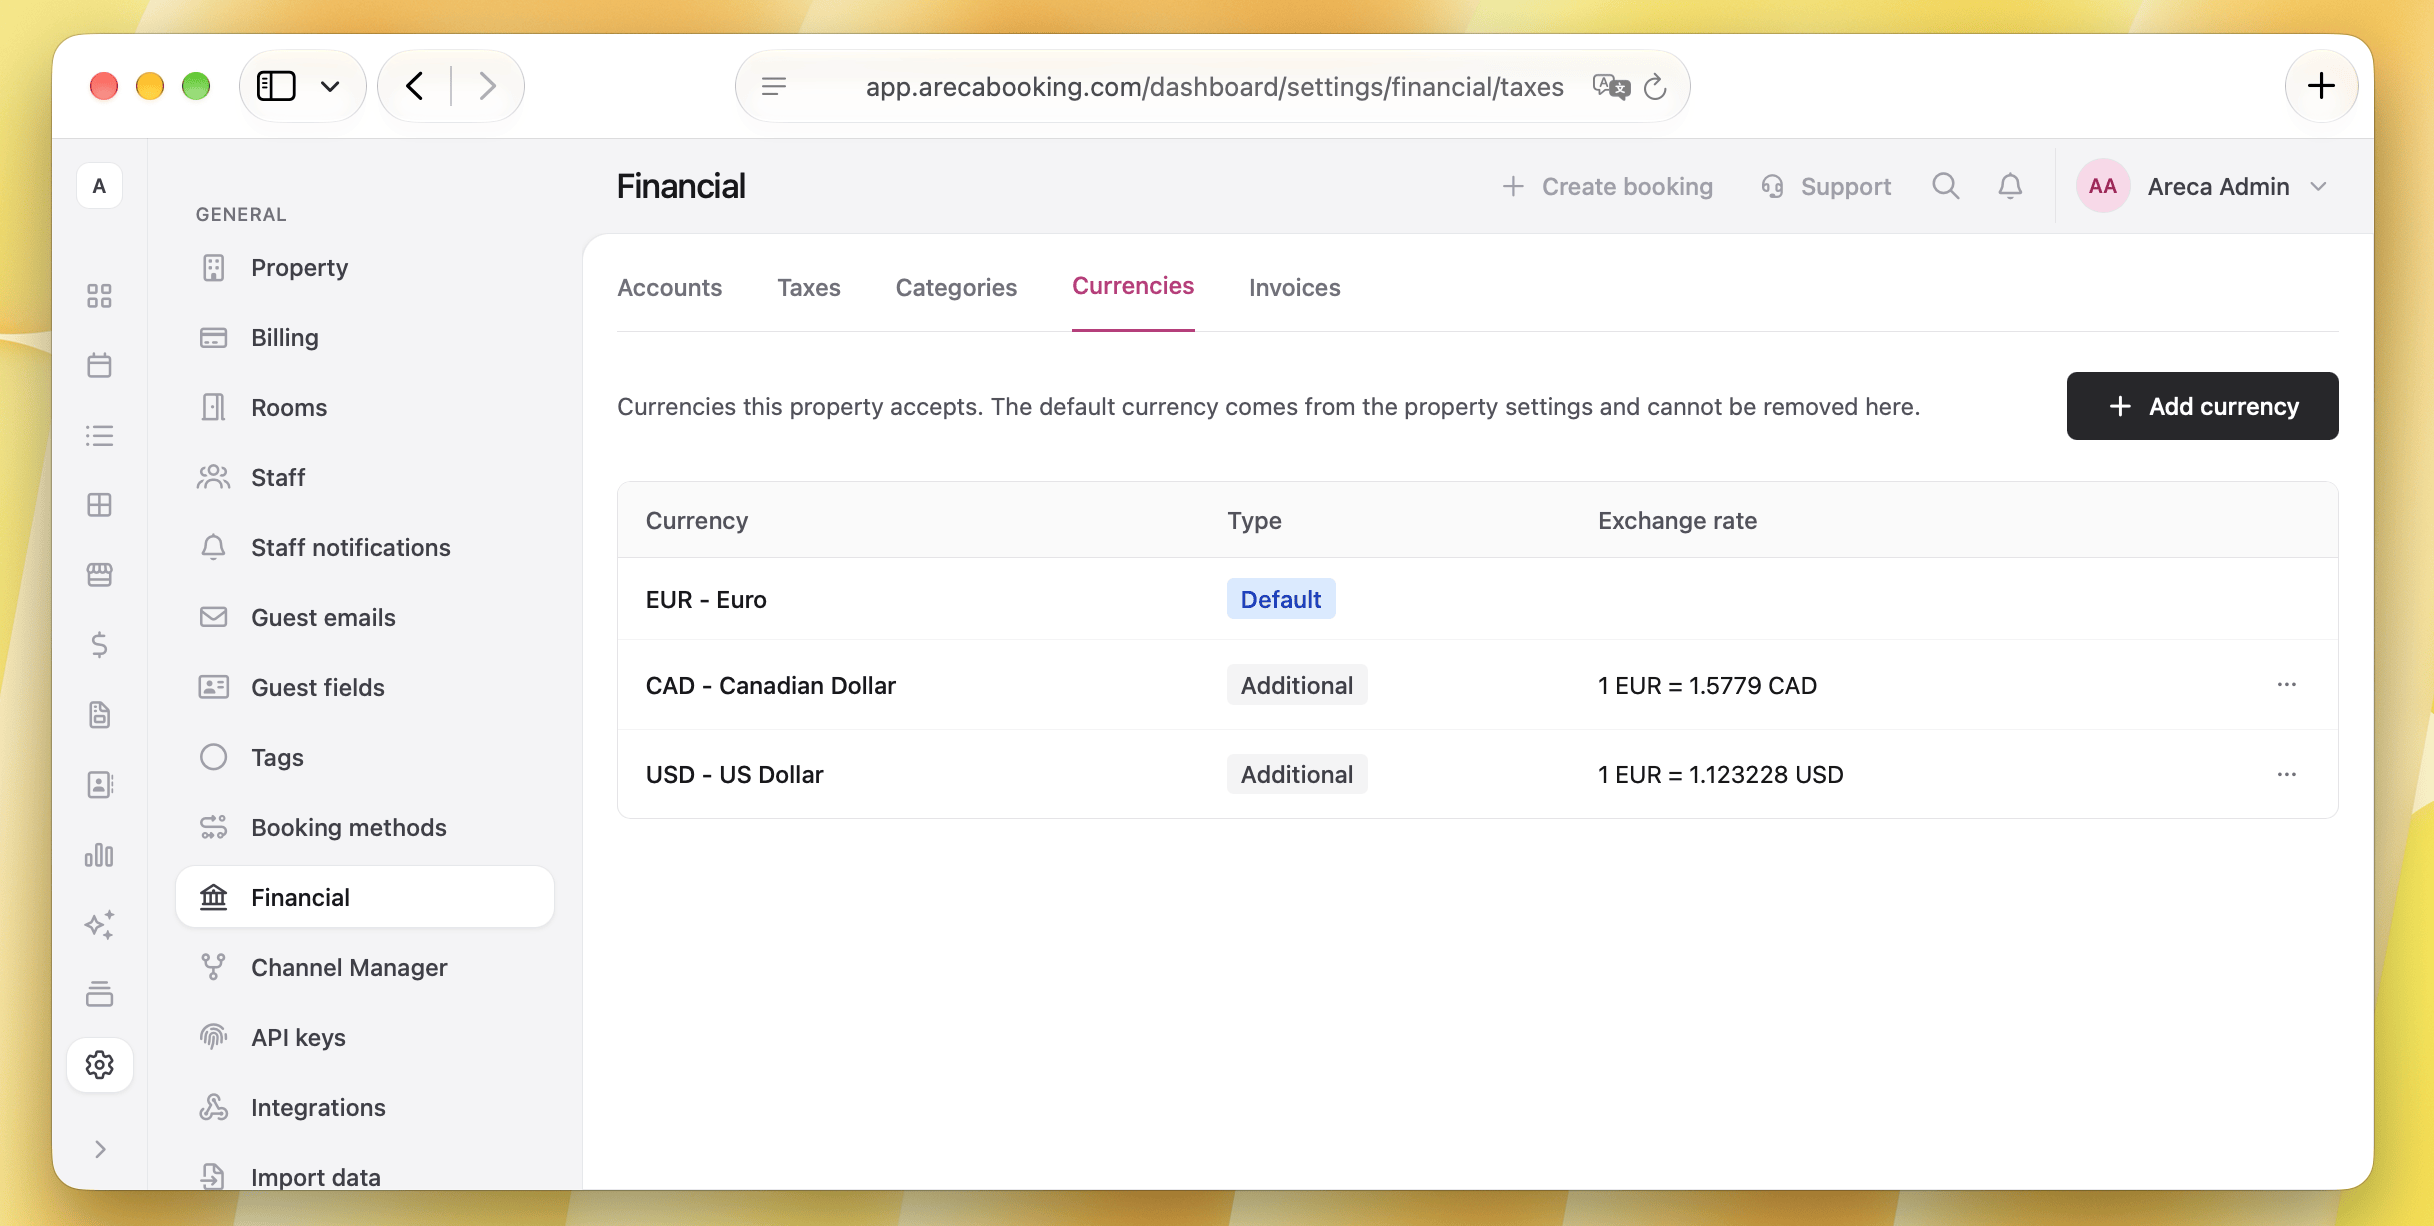Open Areca Admin account dropdown

coord(2204,186)
